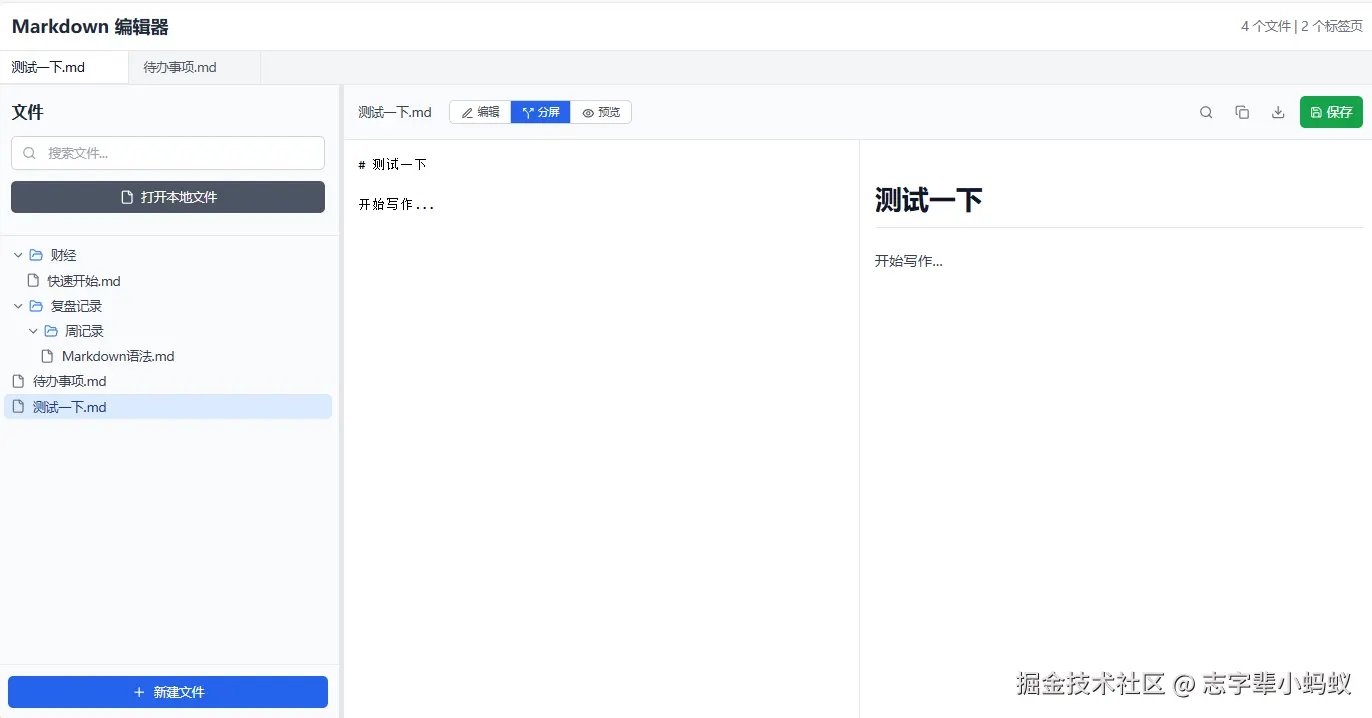Click the file icon beside 快速开始.md
Viewport: 1372px width, 718px height.
point(33,281)
